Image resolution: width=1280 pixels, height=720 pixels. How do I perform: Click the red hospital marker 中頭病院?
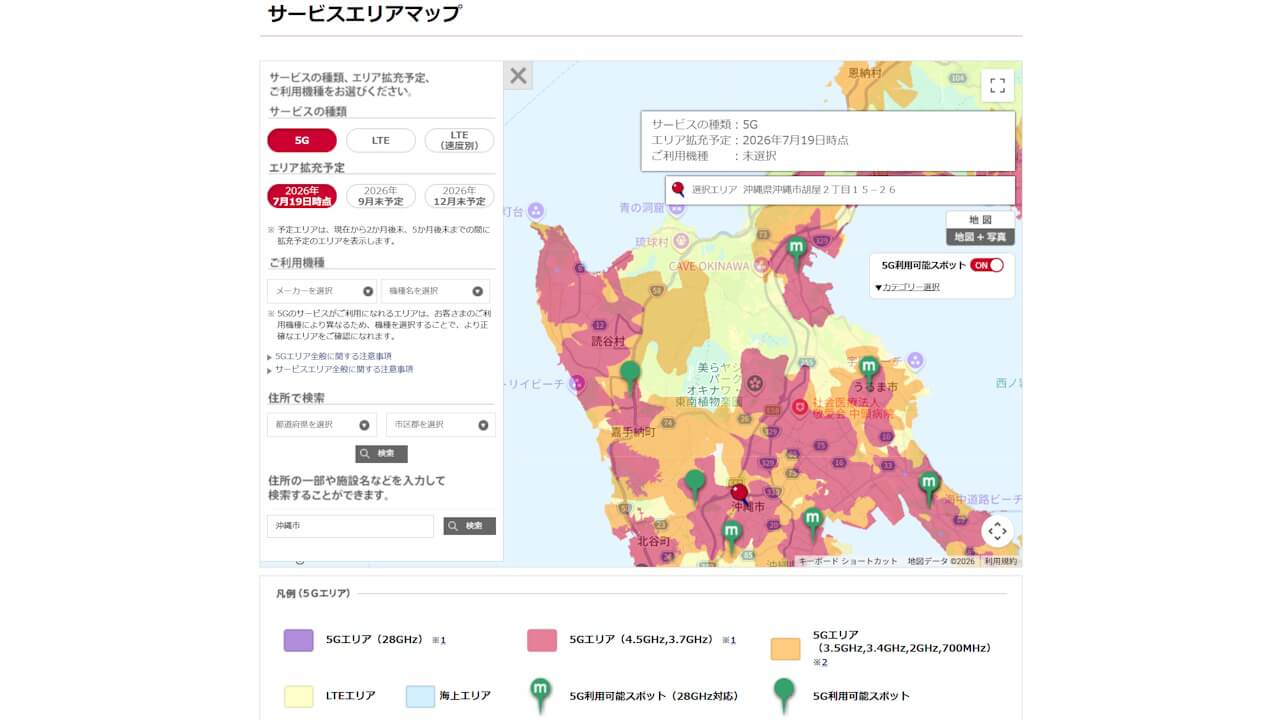[x=800, y=406]
